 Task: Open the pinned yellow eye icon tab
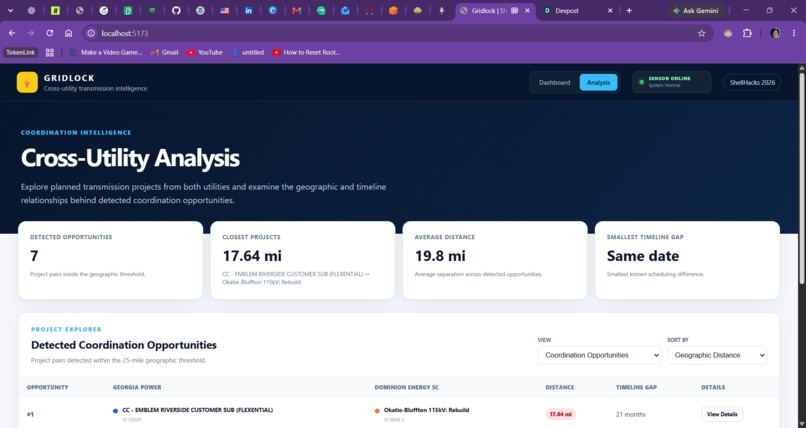(417, 10)
